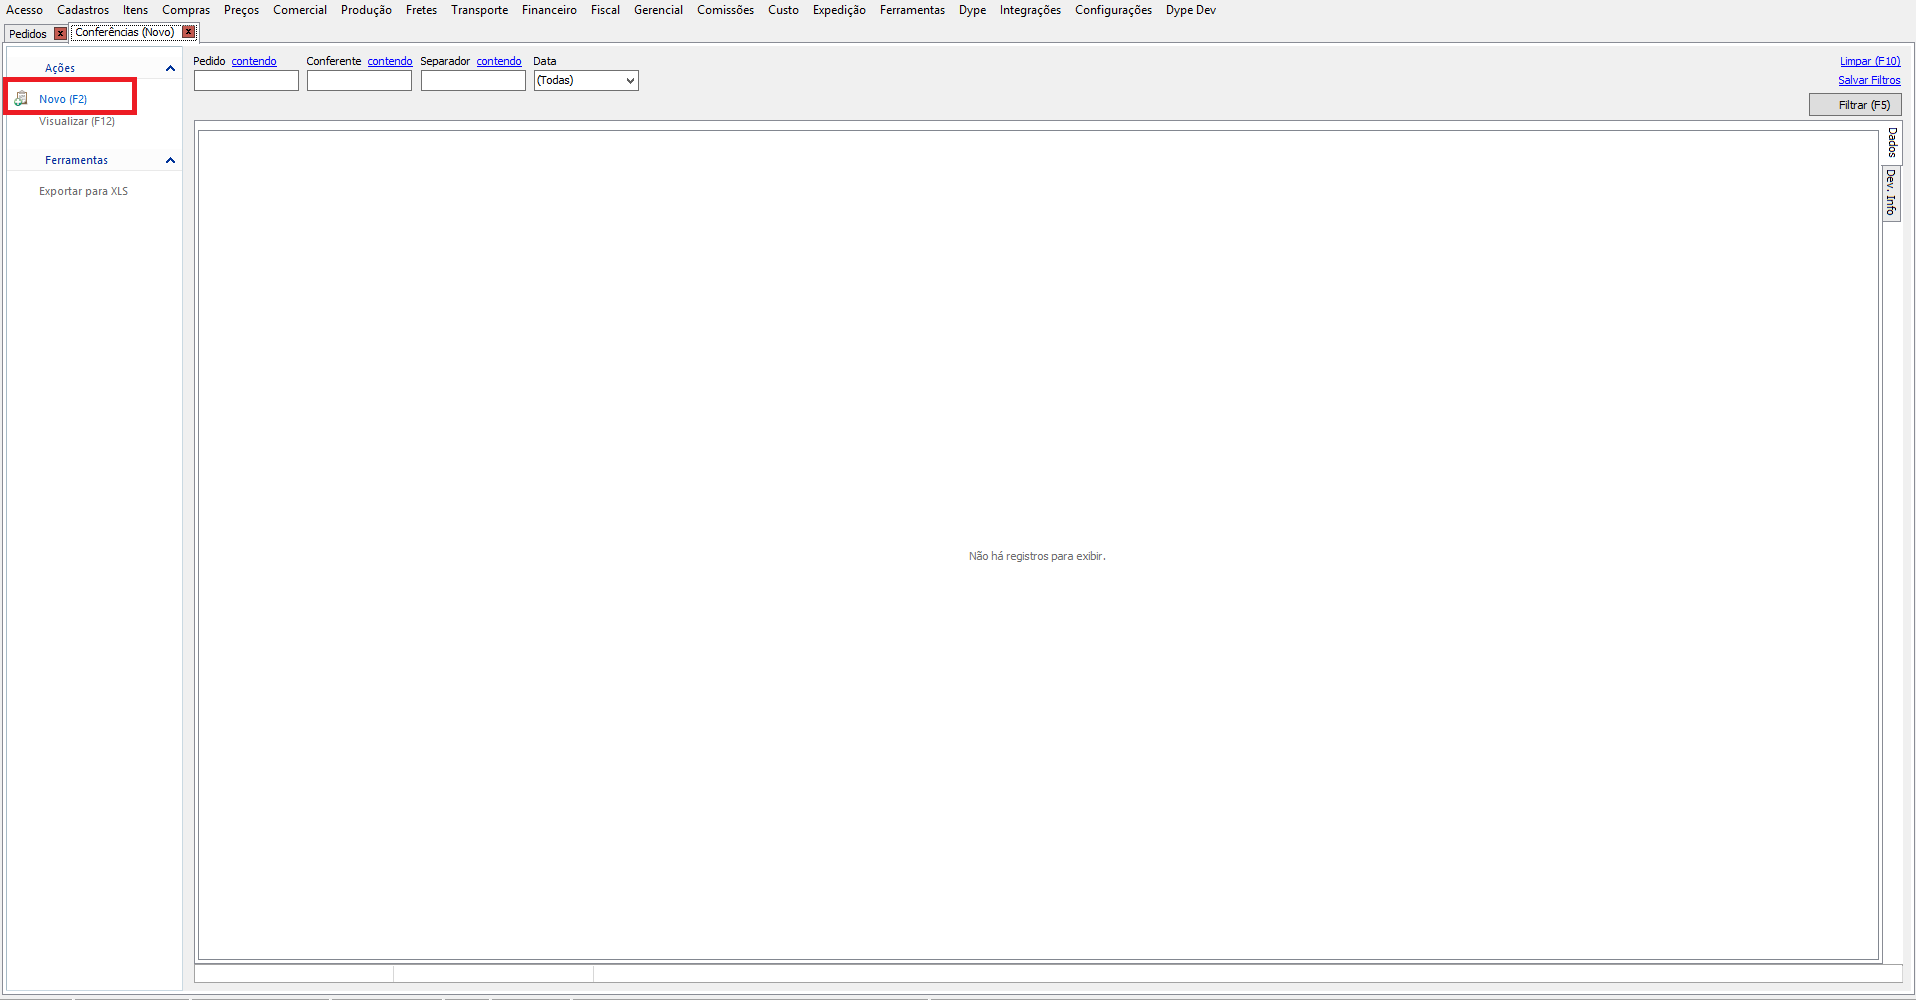Screen dimensions: 1916x1000
Task: Click the Separador filter input field
Action: 473,80
